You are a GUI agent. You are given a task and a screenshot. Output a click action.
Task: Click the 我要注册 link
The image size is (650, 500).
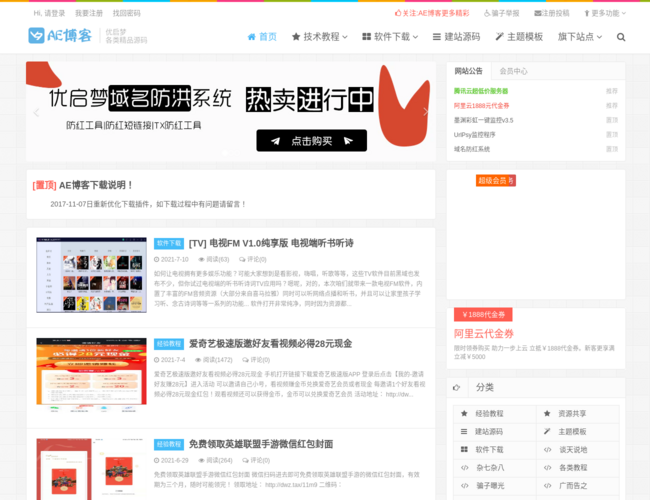89,13
